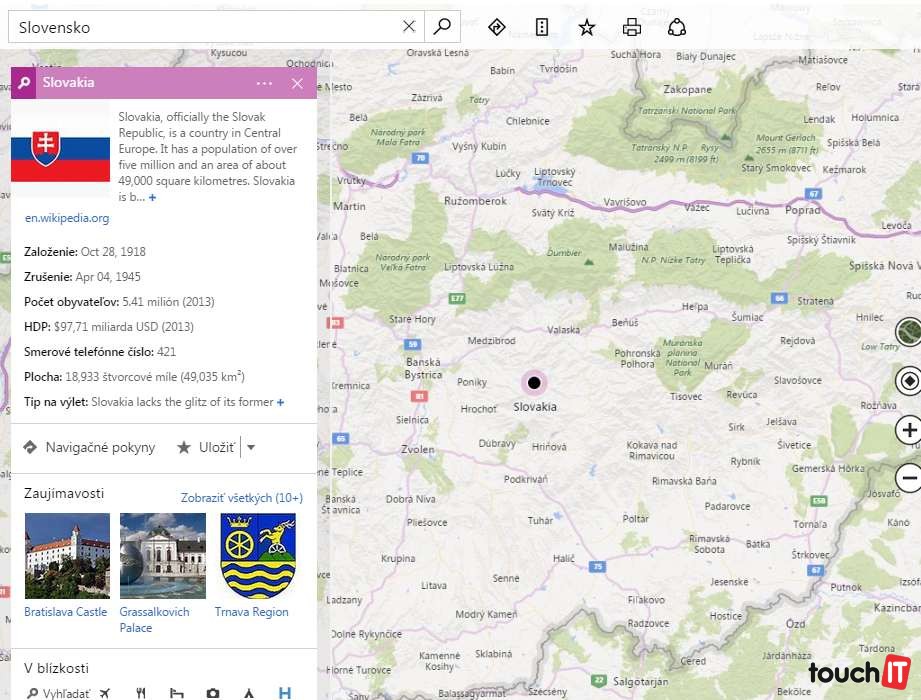Click Navigačné pokyny button
The image size is (921, 700).
point(89,448)
